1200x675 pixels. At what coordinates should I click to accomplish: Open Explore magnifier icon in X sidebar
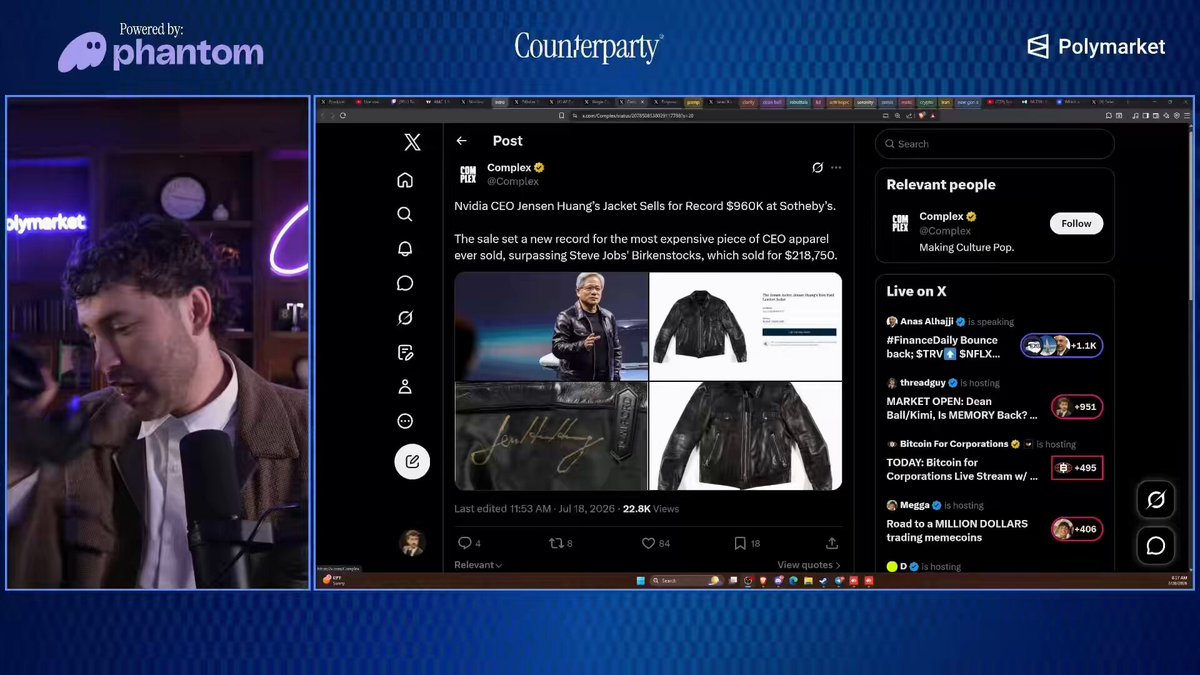405,214
